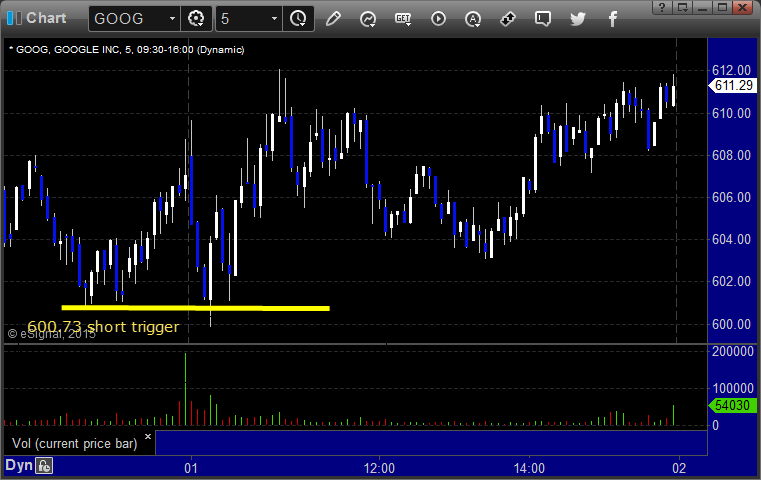This screenshot has height=480, width=761.
Task: Toggle the Dyn lock icon
Action: tap(44, 466)
